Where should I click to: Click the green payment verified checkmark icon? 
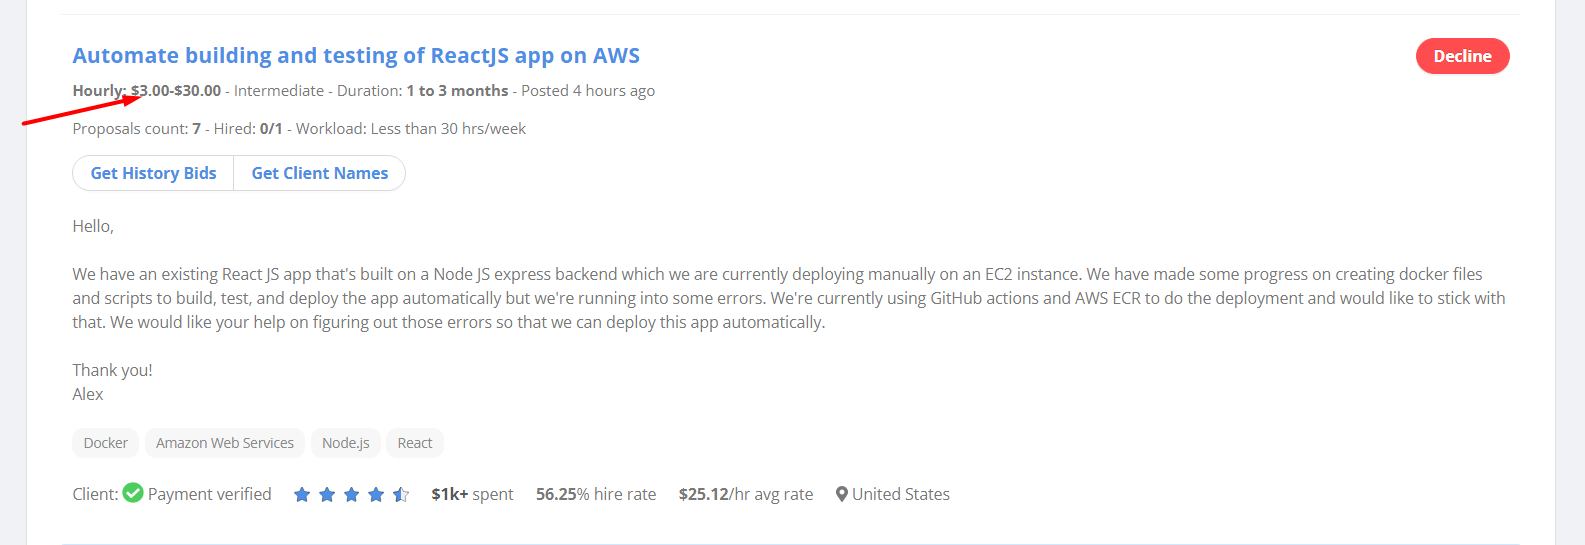click(x=133, y=493)
